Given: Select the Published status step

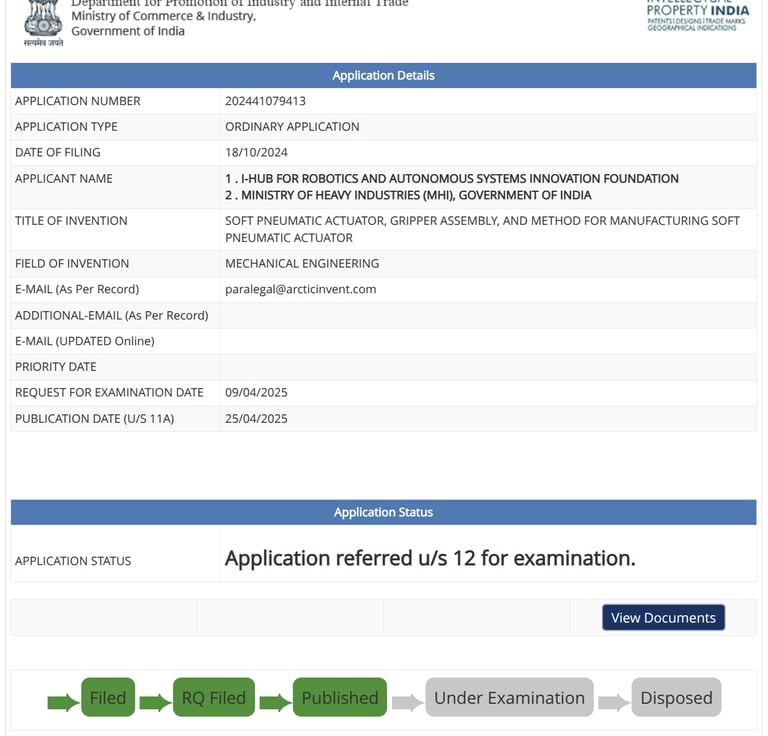Looking at the screenshot, I should point(340,697).
